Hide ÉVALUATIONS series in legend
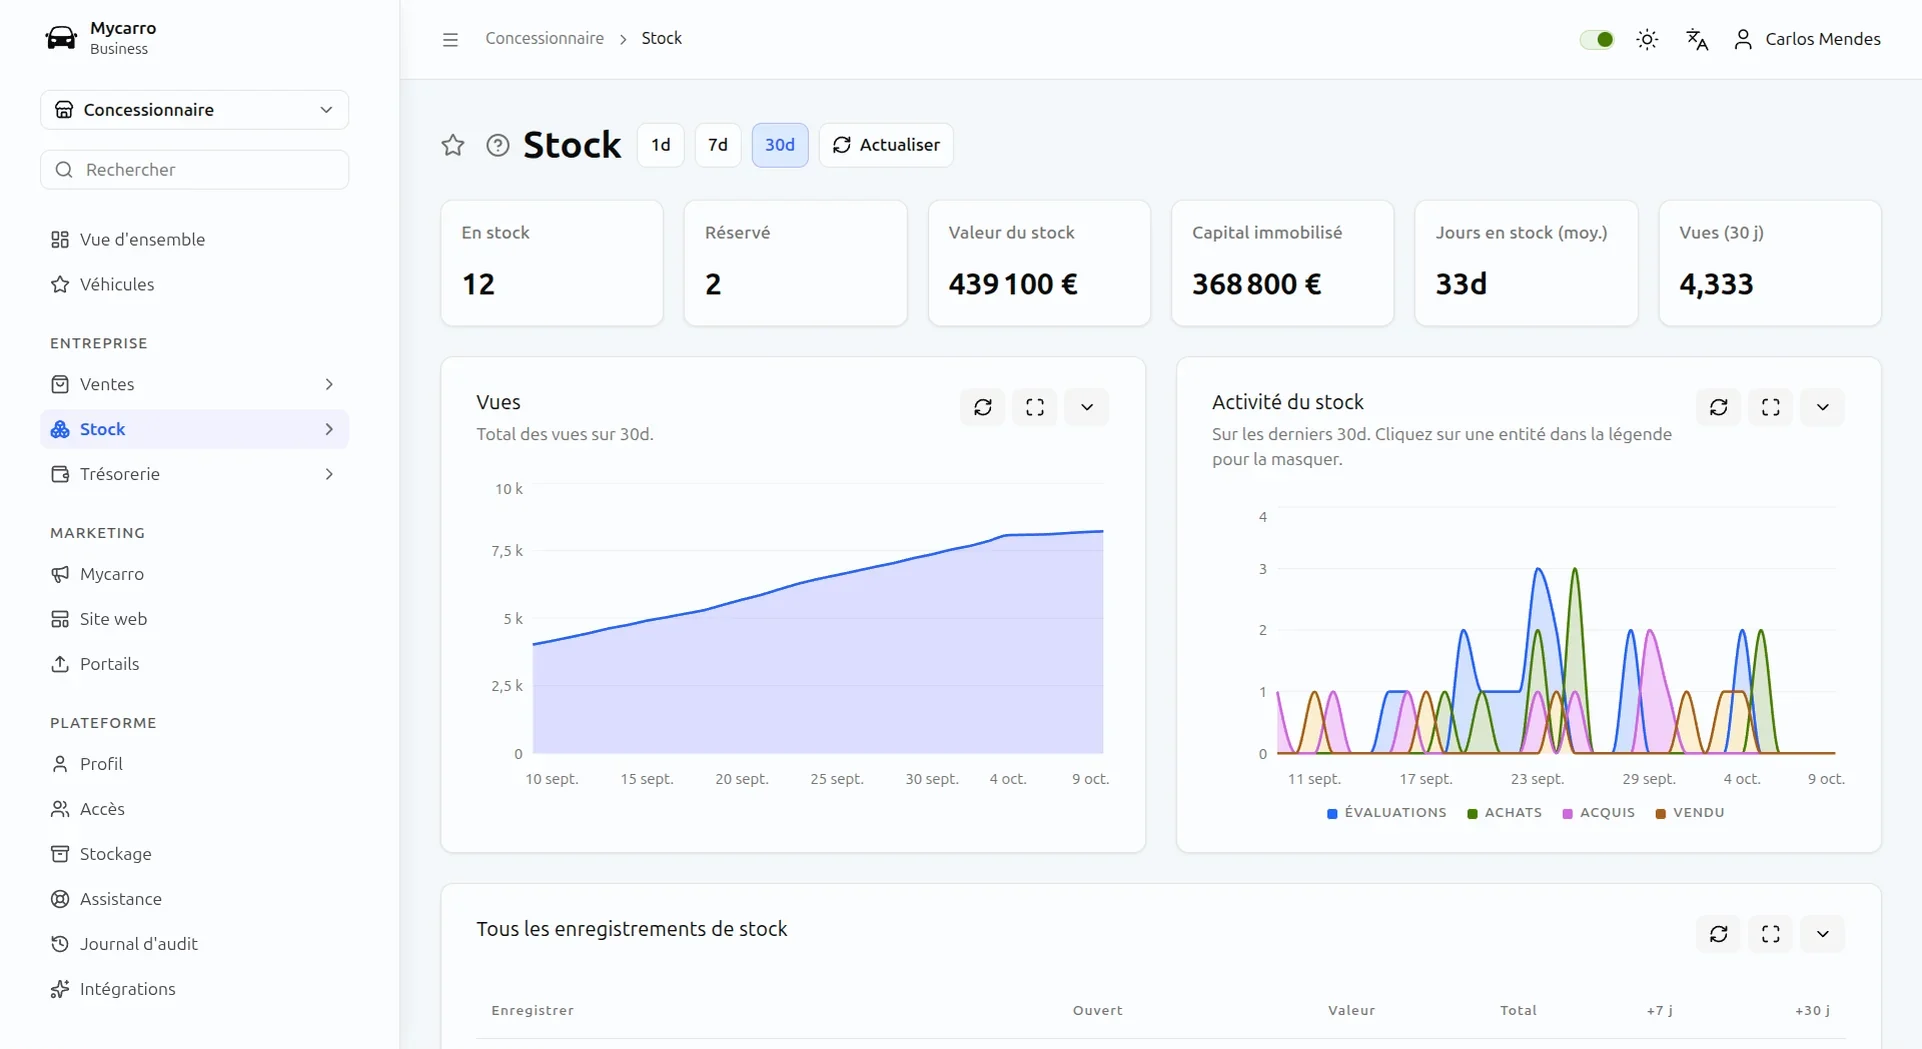Screen dimensions: 1922x1049 tap(1387, 813)
